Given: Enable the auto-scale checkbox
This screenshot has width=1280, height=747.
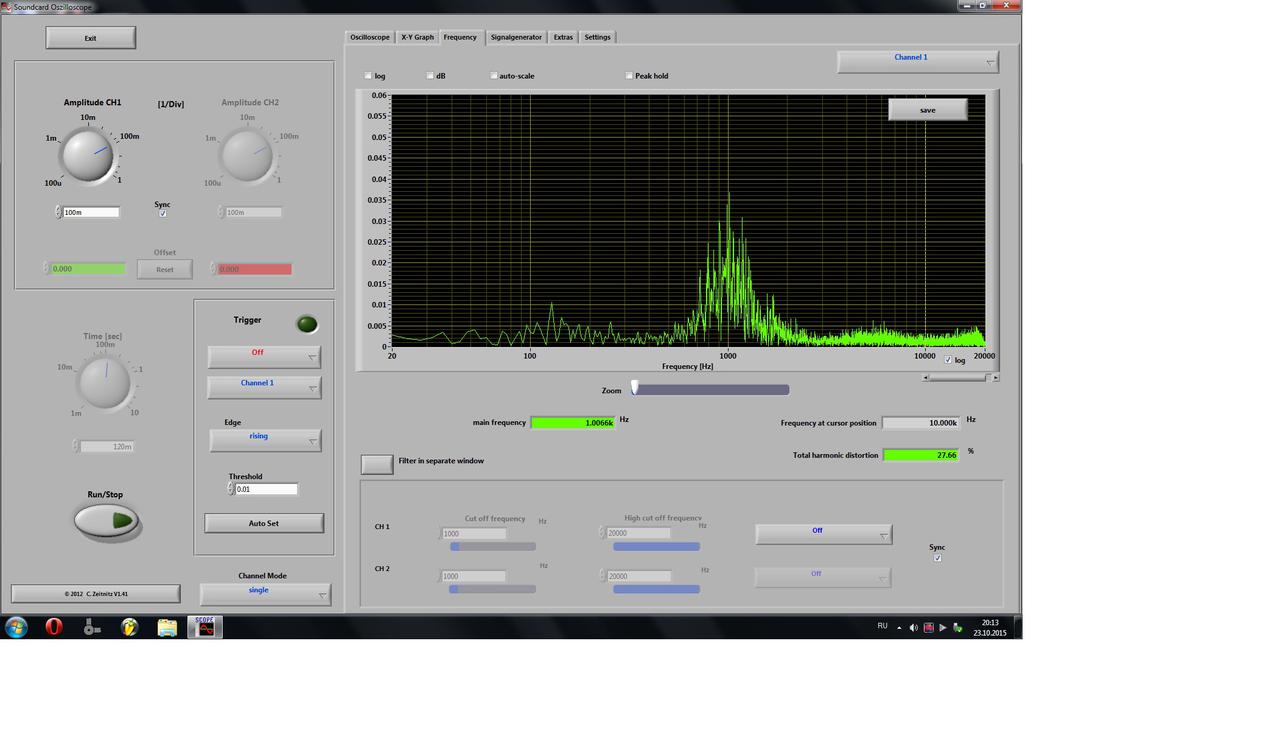Looking at the screenshot, I should click(494, 76).
